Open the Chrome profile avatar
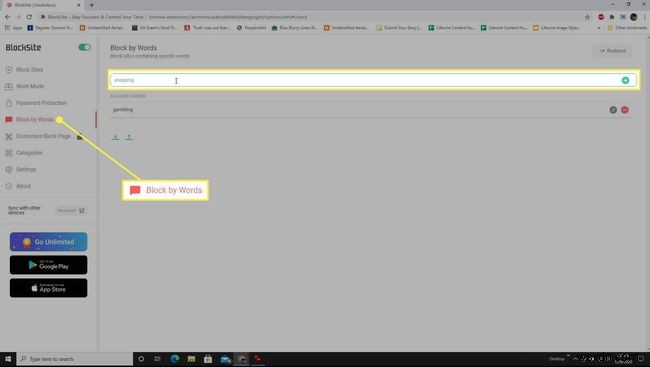This screenshot has width=650, height=367. click(x=633, y=17)
